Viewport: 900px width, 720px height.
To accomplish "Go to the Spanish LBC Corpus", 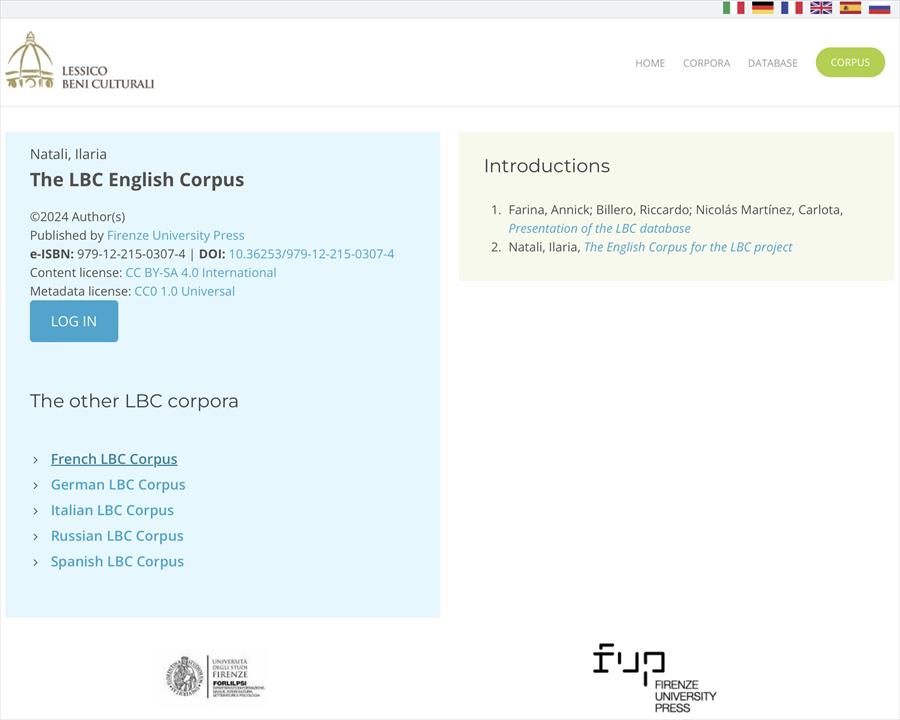I will pos(117,562).
